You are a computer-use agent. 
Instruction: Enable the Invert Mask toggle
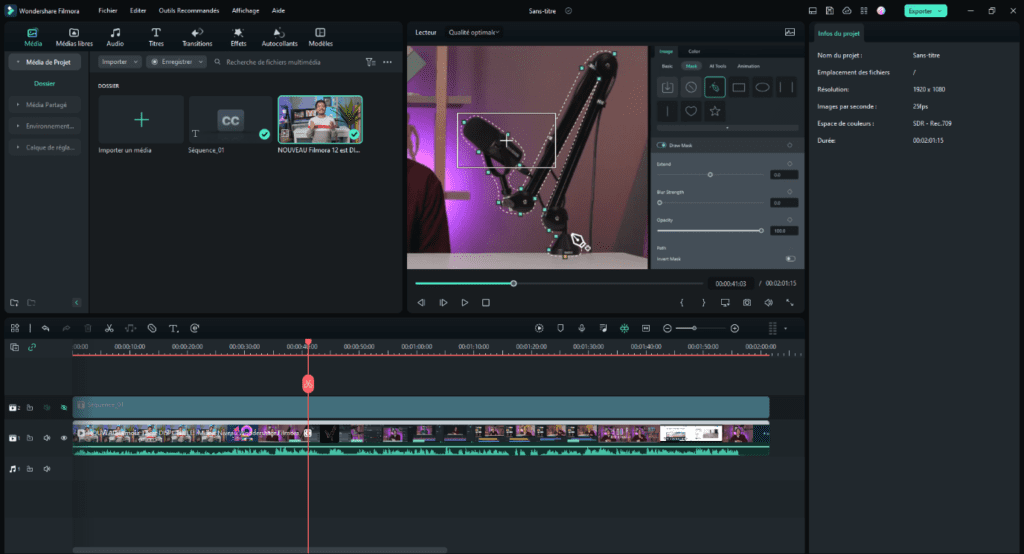(x=790, y=258)
